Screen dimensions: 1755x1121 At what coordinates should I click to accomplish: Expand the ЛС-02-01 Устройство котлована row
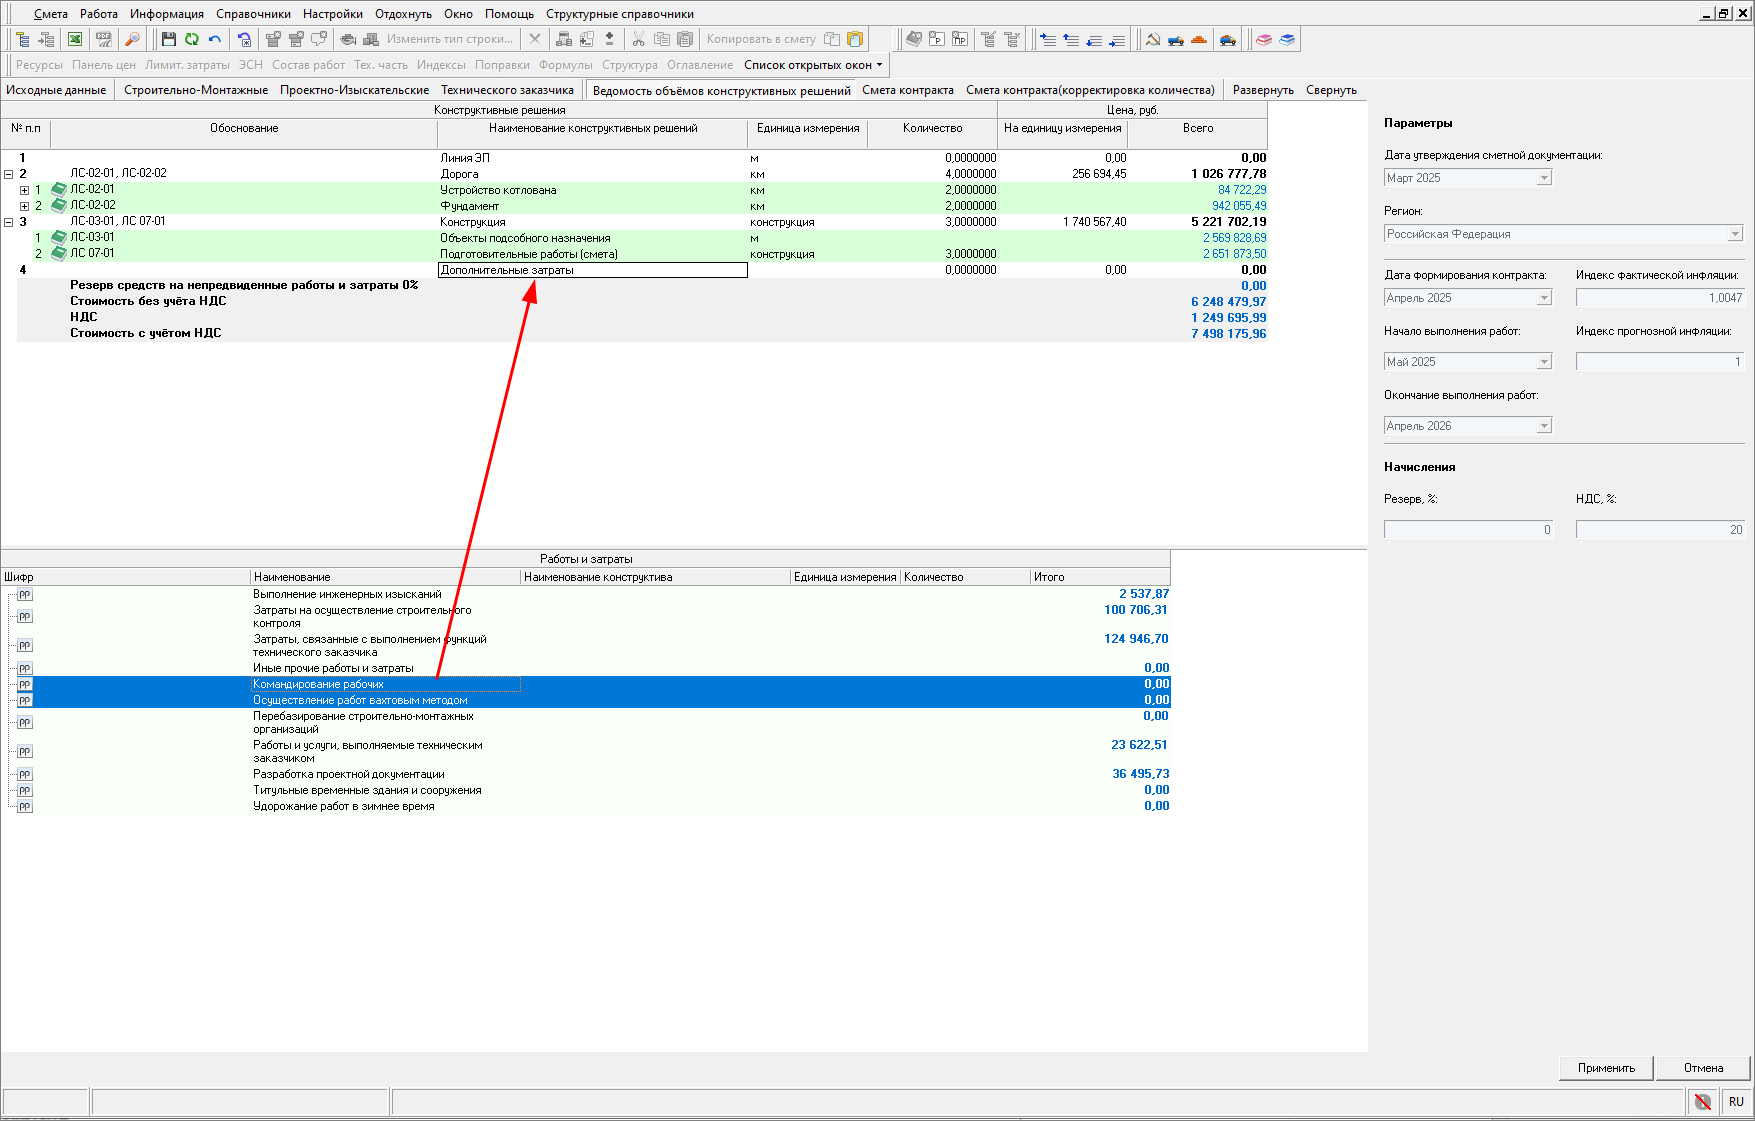24,190
